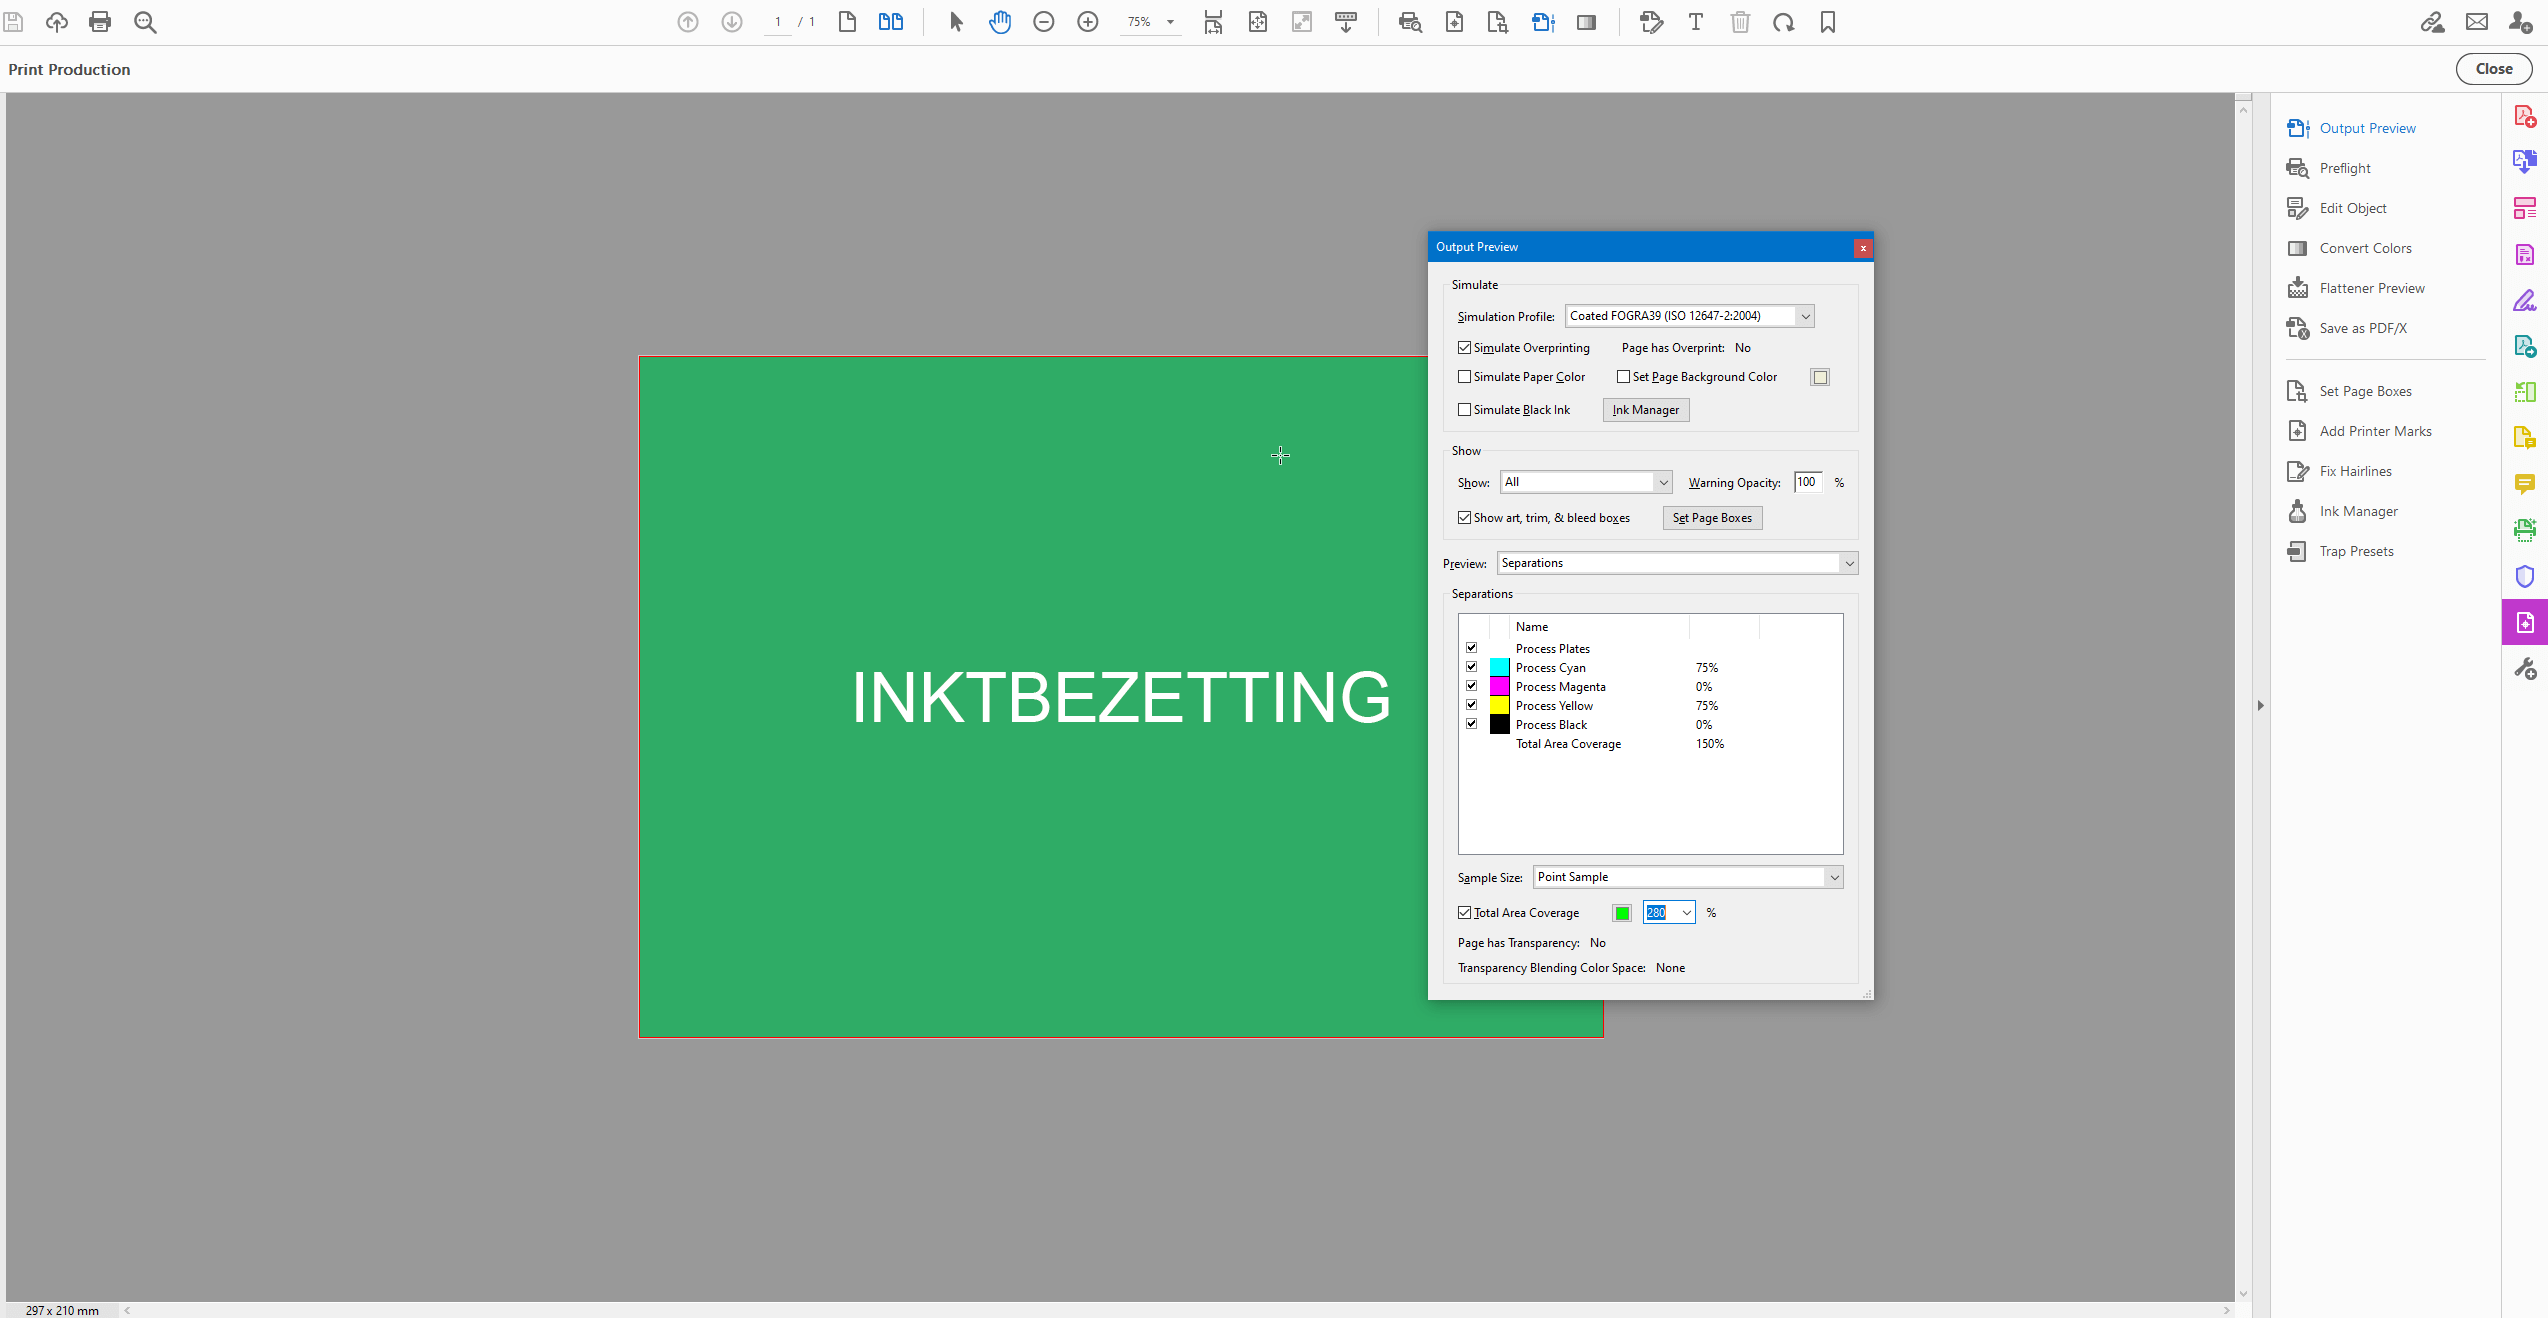This screenshot has width=2548, height=1318.
Task: Click the Add text T icon
Action: [1696, 22]
